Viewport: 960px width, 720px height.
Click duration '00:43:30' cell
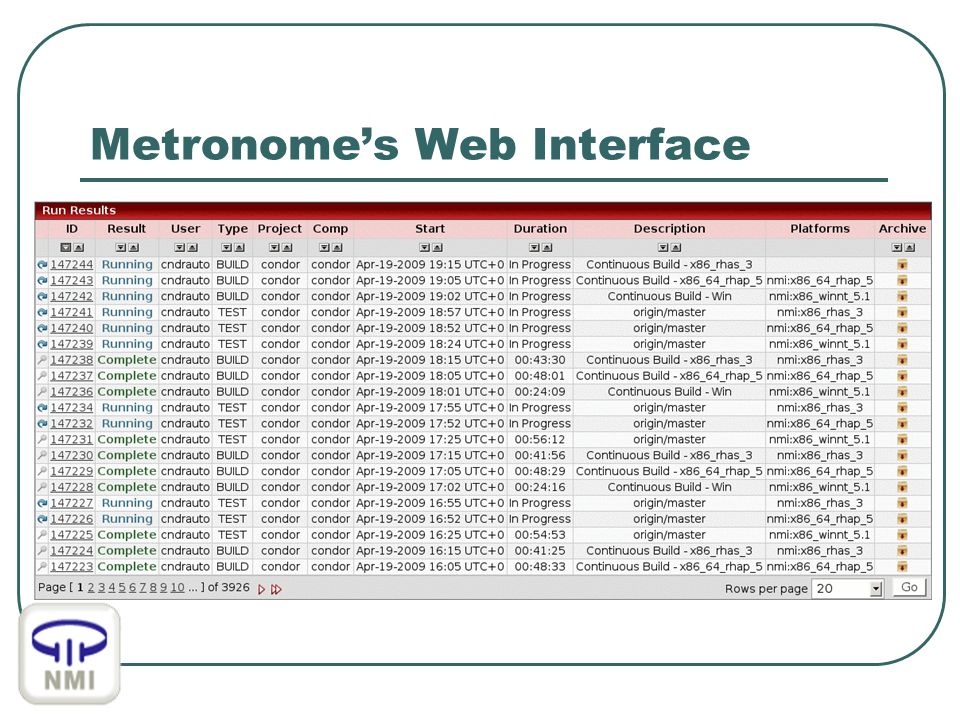pyautogui.click(x=540, y=361)
